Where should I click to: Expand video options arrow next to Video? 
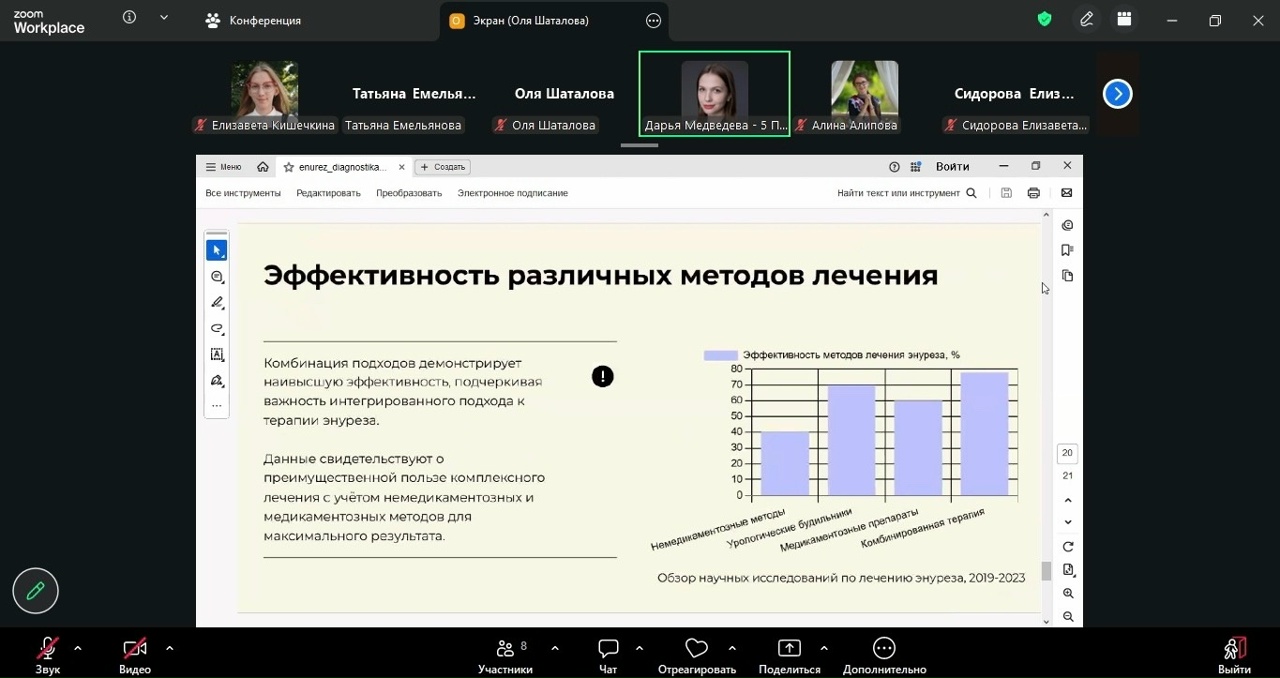pos(169,648)
